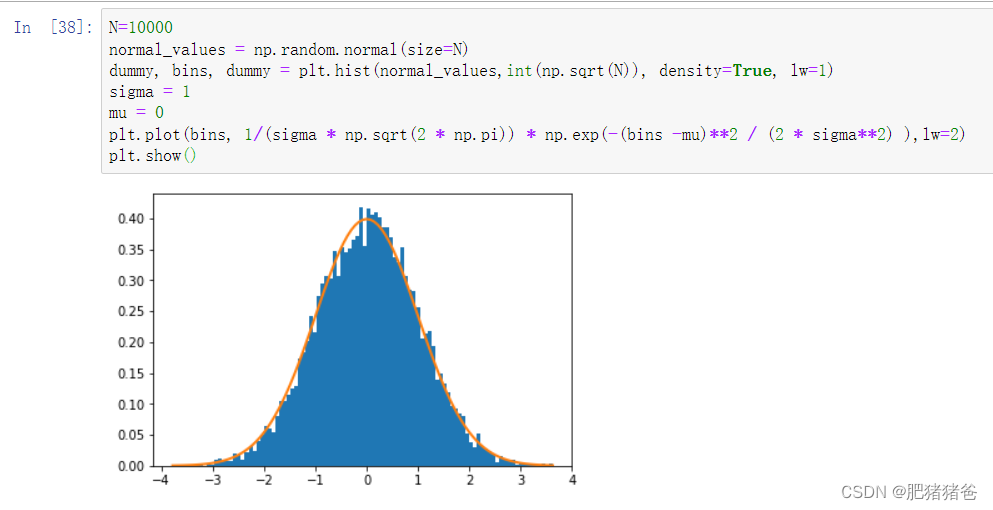This screenshot has height=510, width=993.
Task: Click the 0.10 y-axis tick label
Action: [131, 404]
